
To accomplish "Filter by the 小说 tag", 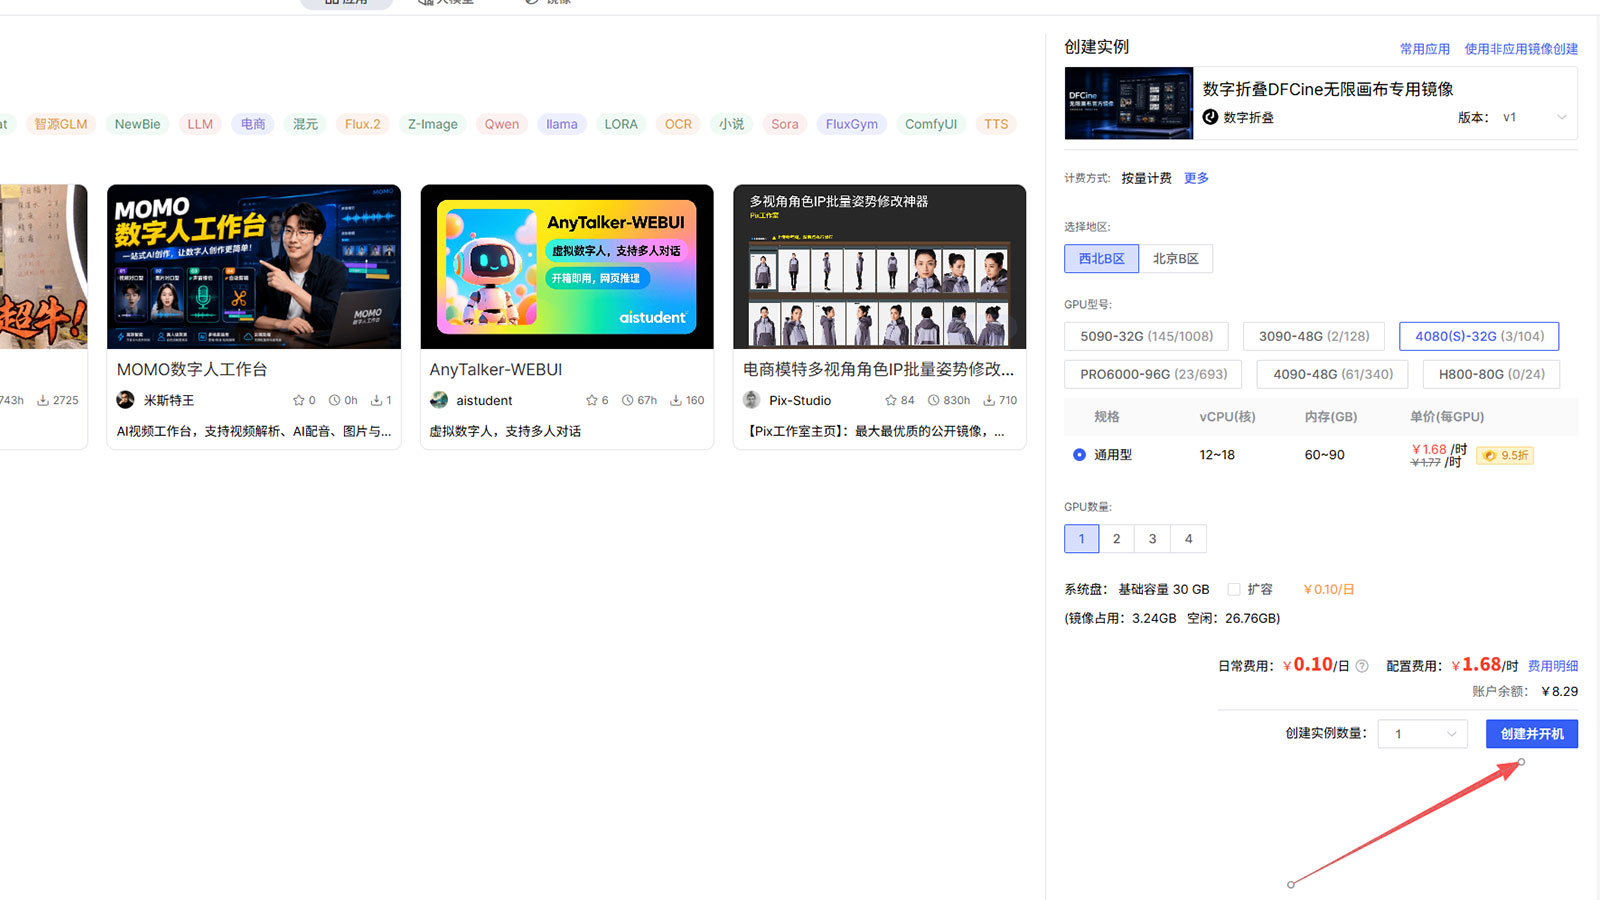I will click(731, 124).
